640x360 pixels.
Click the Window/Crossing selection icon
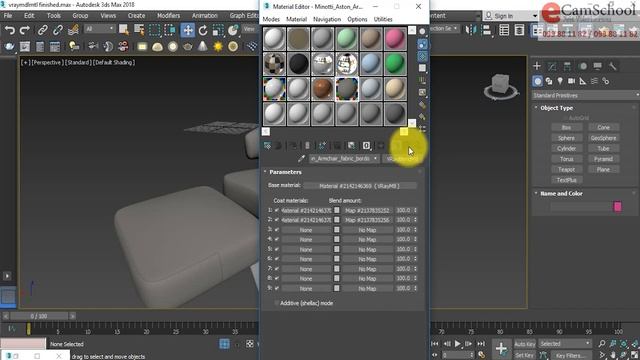[170, 30]
